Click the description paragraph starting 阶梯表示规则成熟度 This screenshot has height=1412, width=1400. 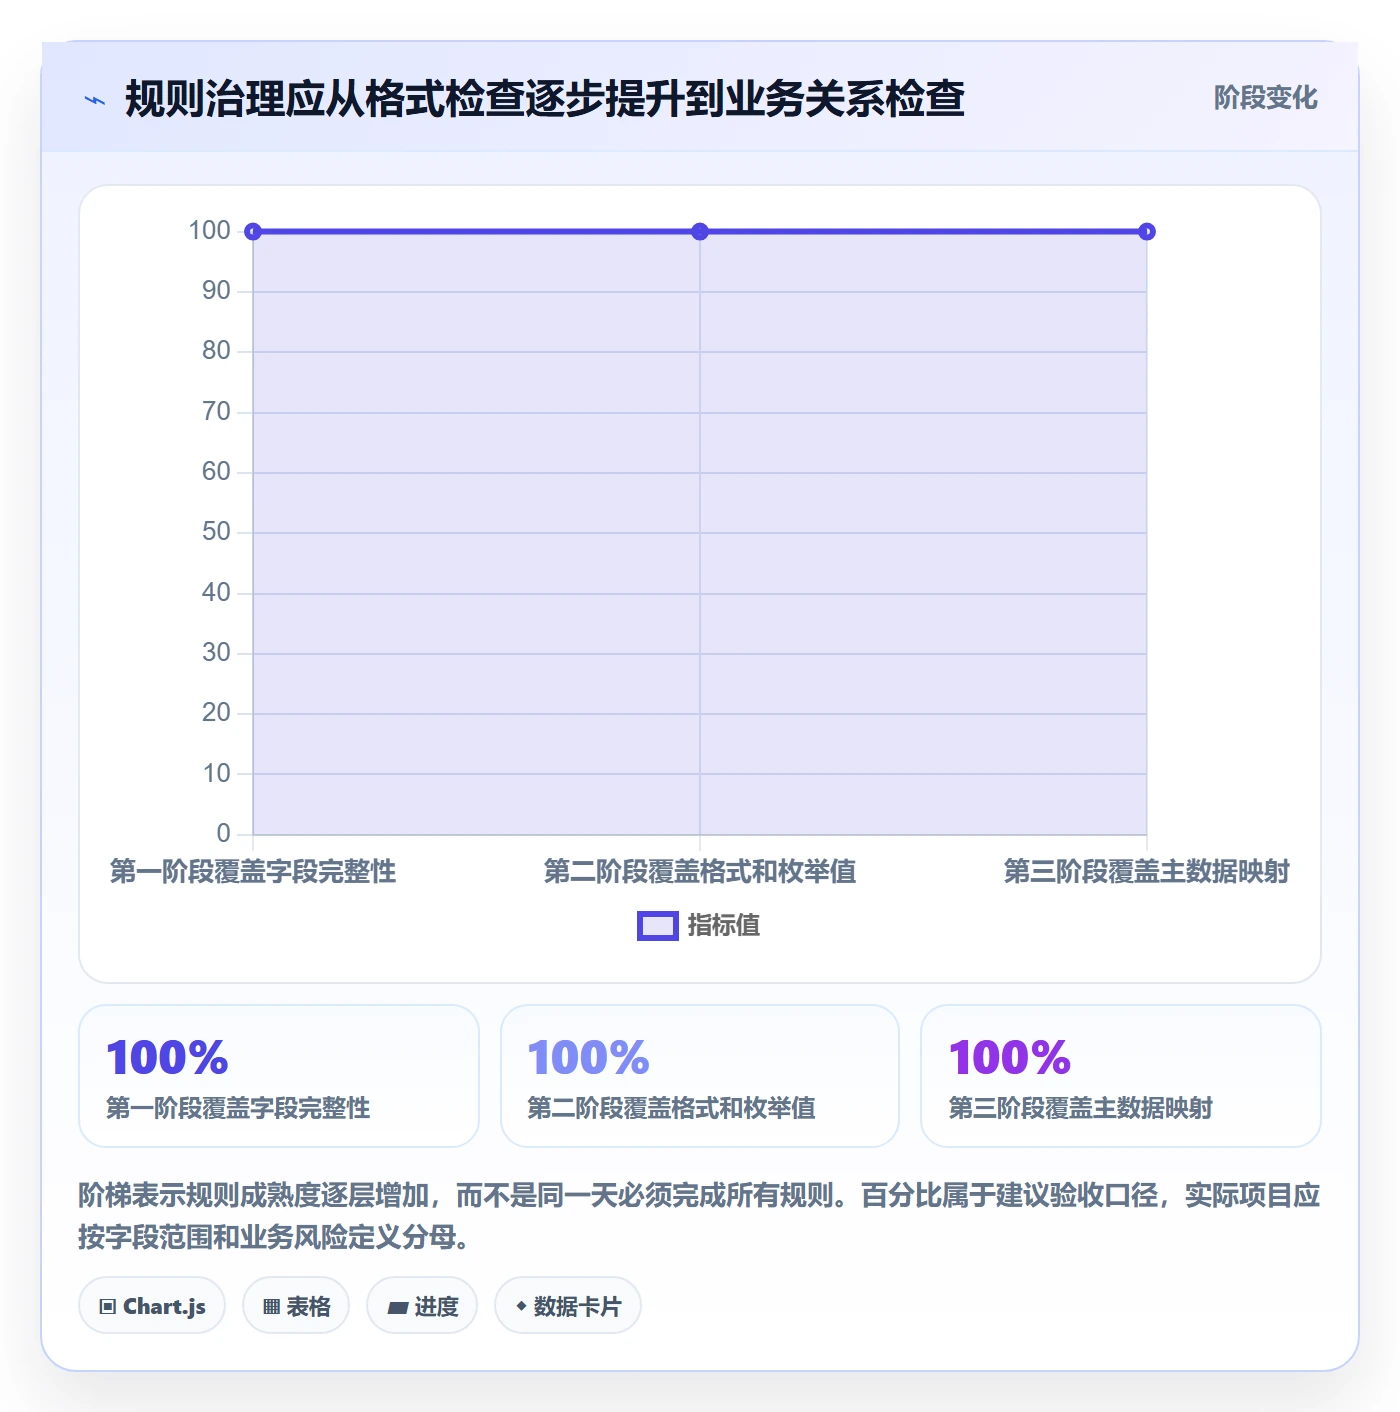[700, 1216]
